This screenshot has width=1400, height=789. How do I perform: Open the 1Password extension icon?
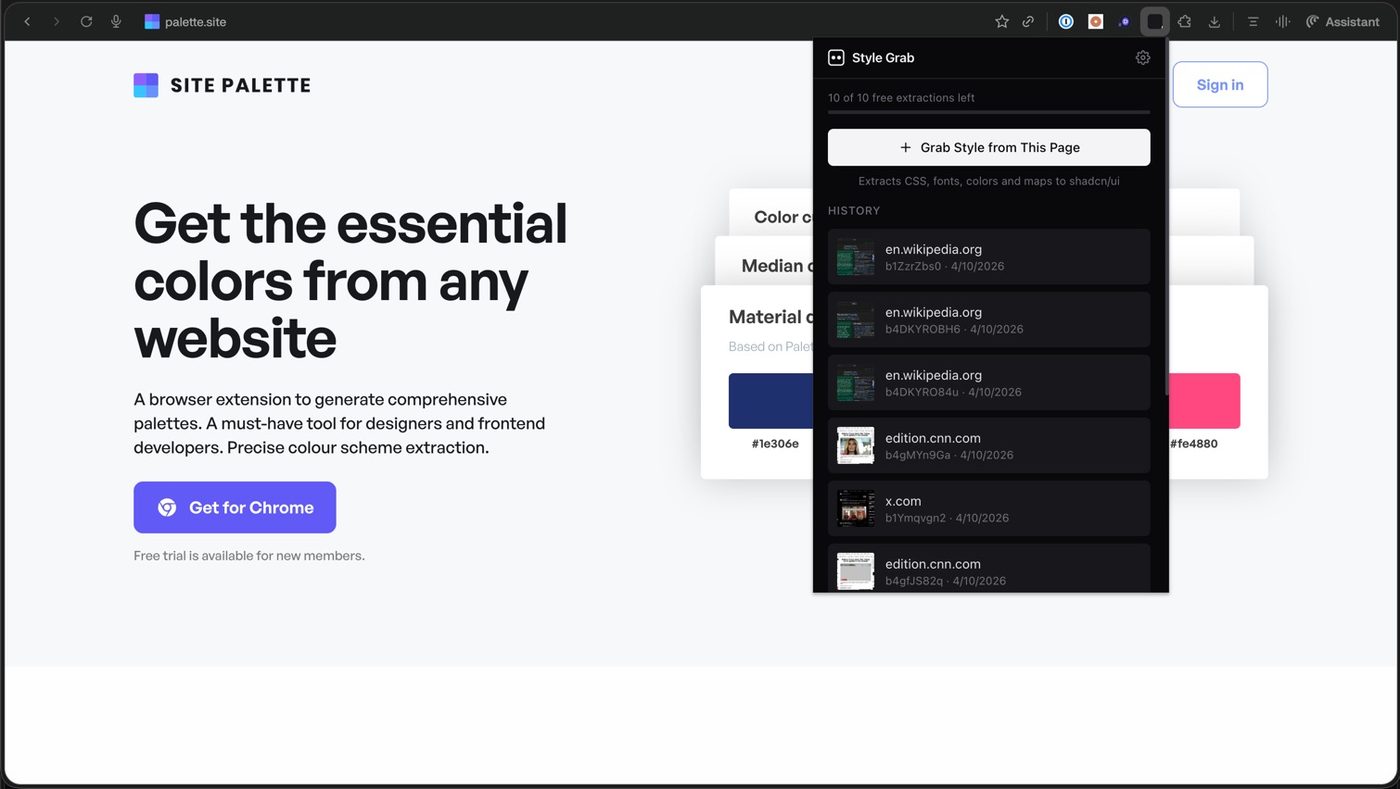click(x=1066, y=21)
